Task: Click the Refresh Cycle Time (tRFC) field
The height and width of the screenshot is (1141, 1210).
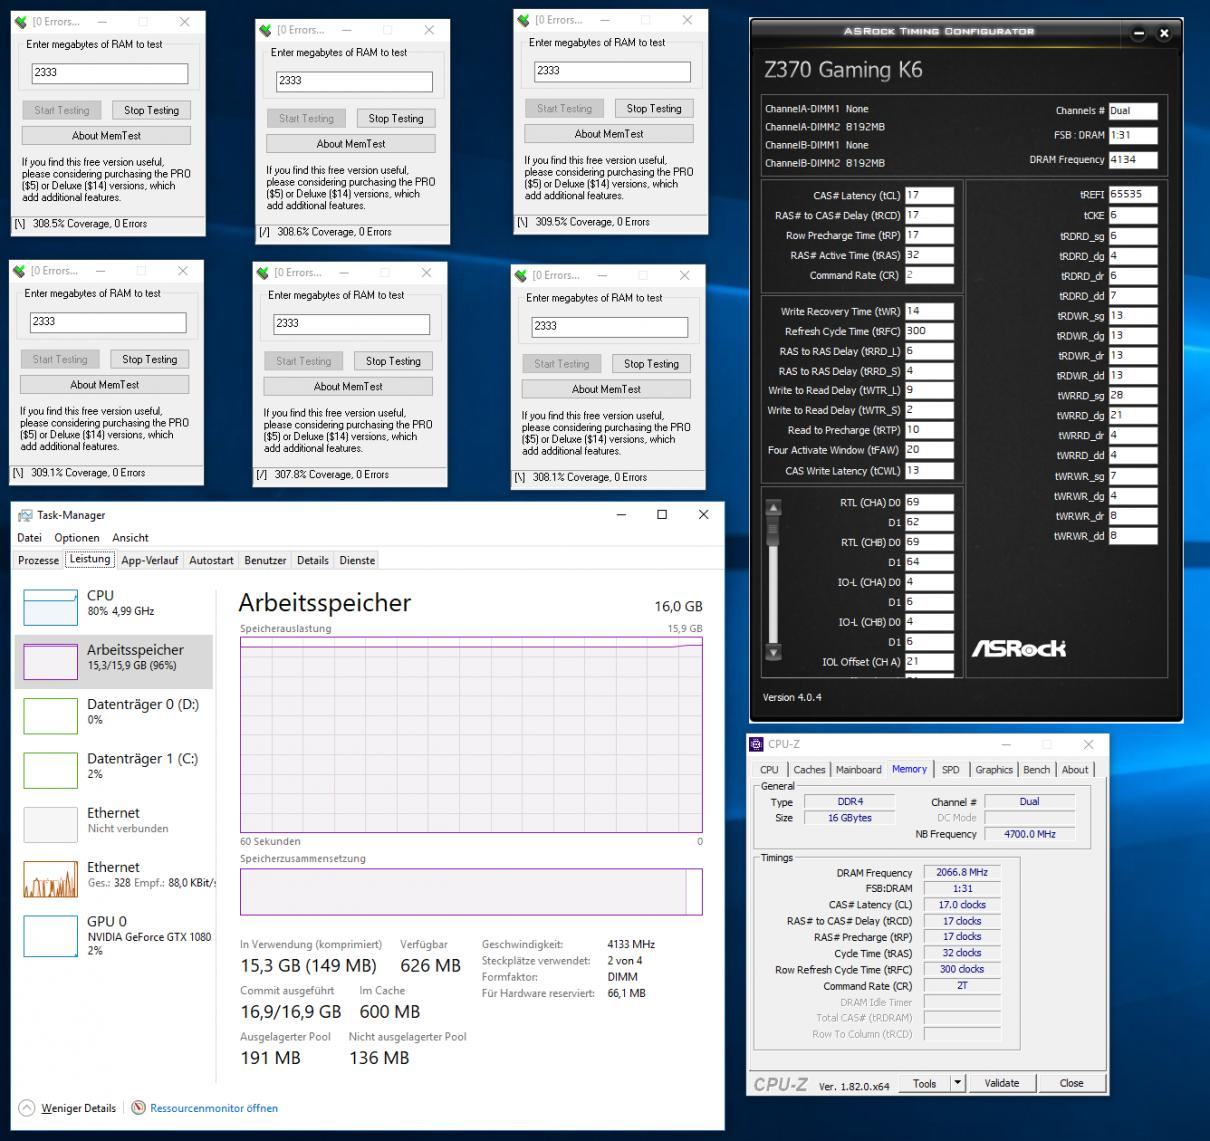Action: (x=929, y=331)
